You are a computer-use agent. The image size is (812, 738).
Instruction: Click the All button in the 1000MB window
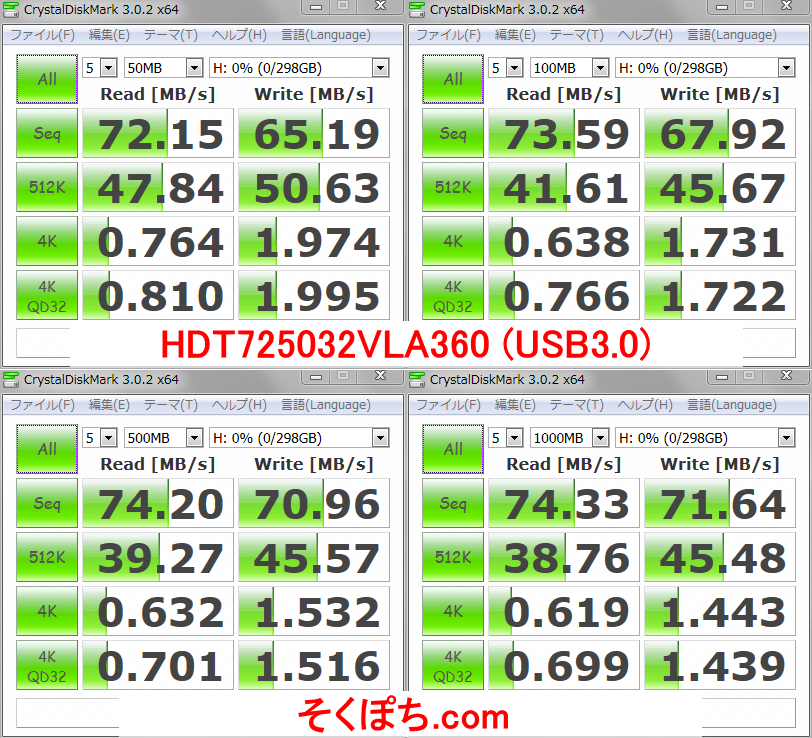coord(453,449)
